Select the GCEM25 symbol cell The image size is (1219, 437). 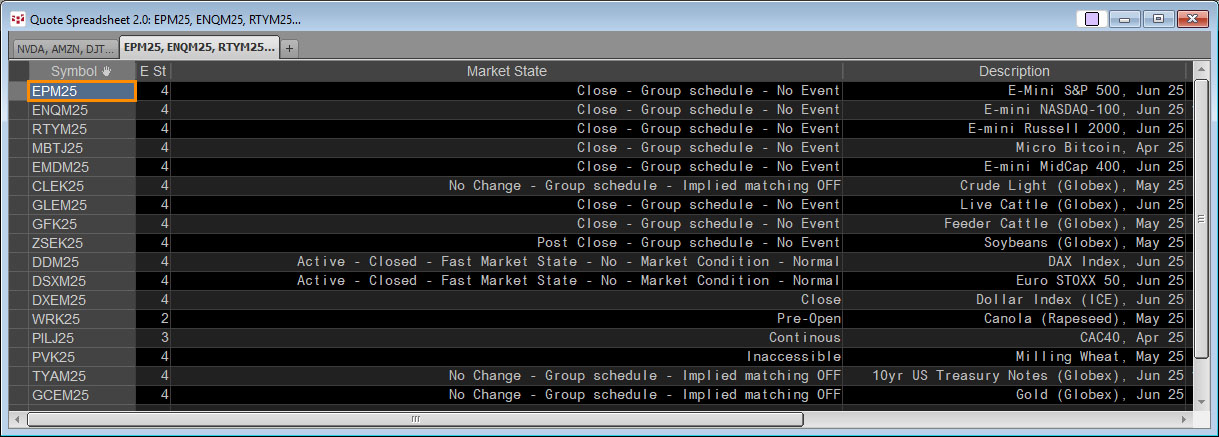82,395
